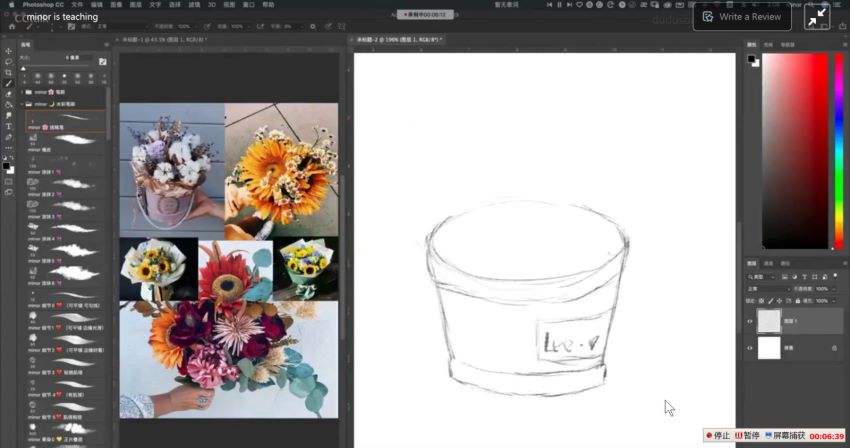Viewport: 850px width, 448px height.
Task: Click the Apple menu icon
Action: click(x=11, y=4)
